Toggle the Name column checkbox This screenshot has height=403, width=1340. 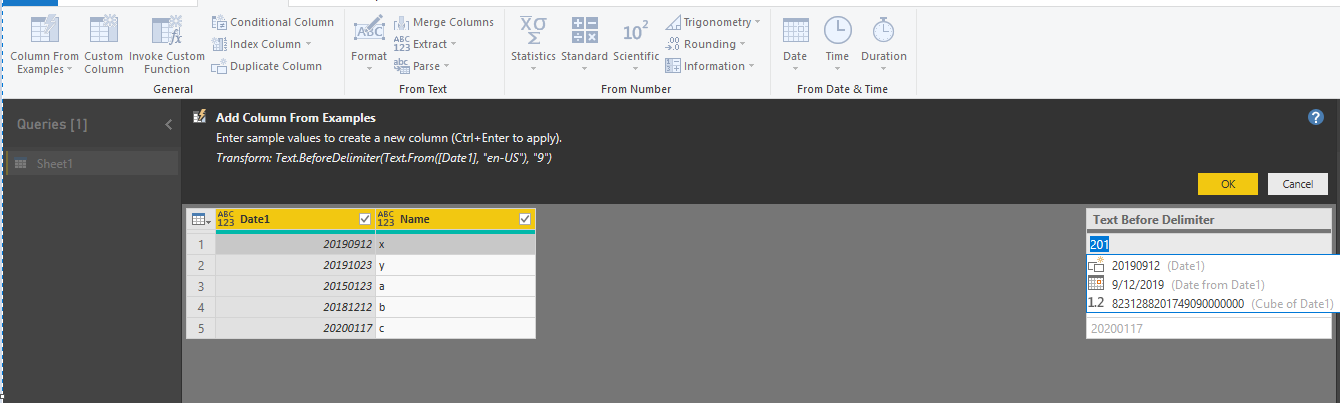pos(525,219)
